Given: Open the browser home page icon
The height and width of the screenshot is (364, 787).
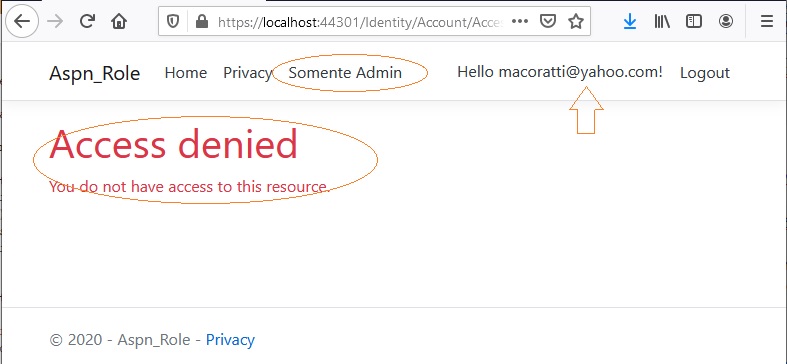Looking at the screenshot, I should click(119, 21).
